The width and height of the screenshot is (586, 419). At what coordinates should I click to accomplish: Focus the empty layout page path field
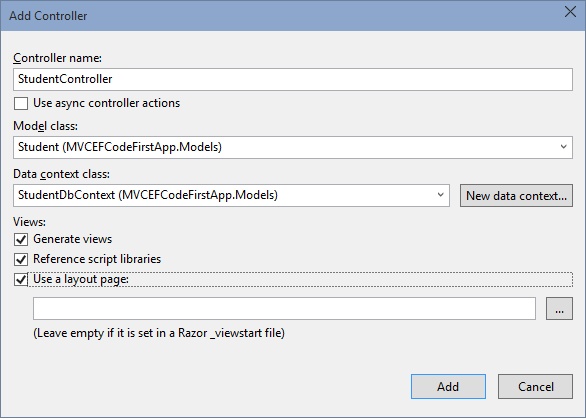click(284, 309)
